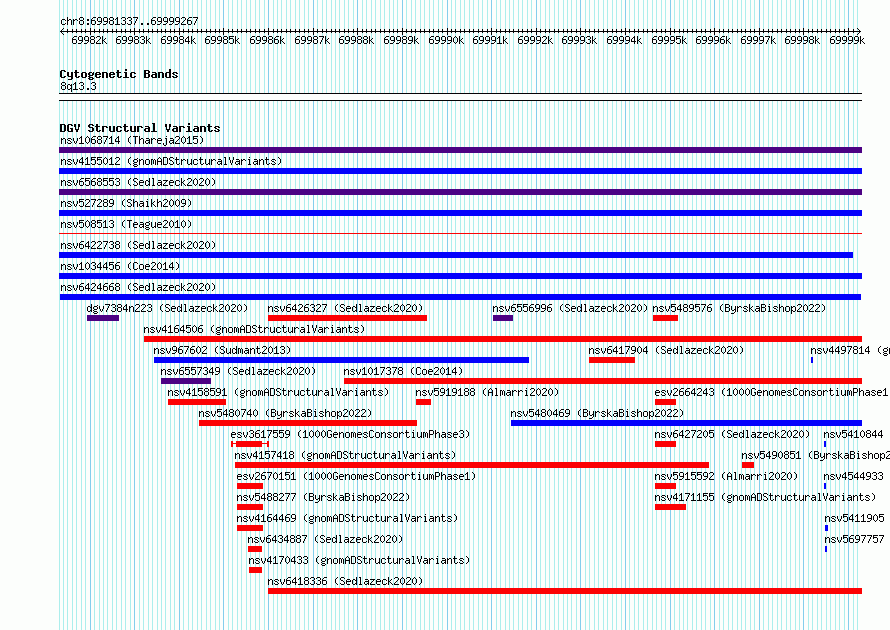The image size is (890, 630).
Task: Click the thin red line under nsv508513
Action: click(x=460, y=233)
